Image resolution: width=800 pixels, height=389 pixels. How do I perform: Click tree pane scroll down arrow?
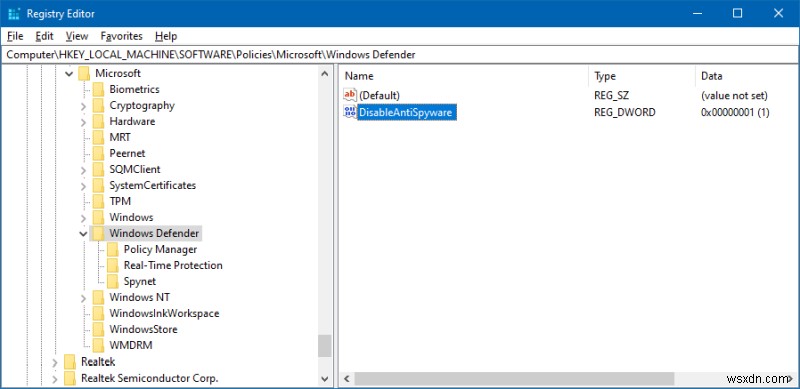click(x=324, y=379)
